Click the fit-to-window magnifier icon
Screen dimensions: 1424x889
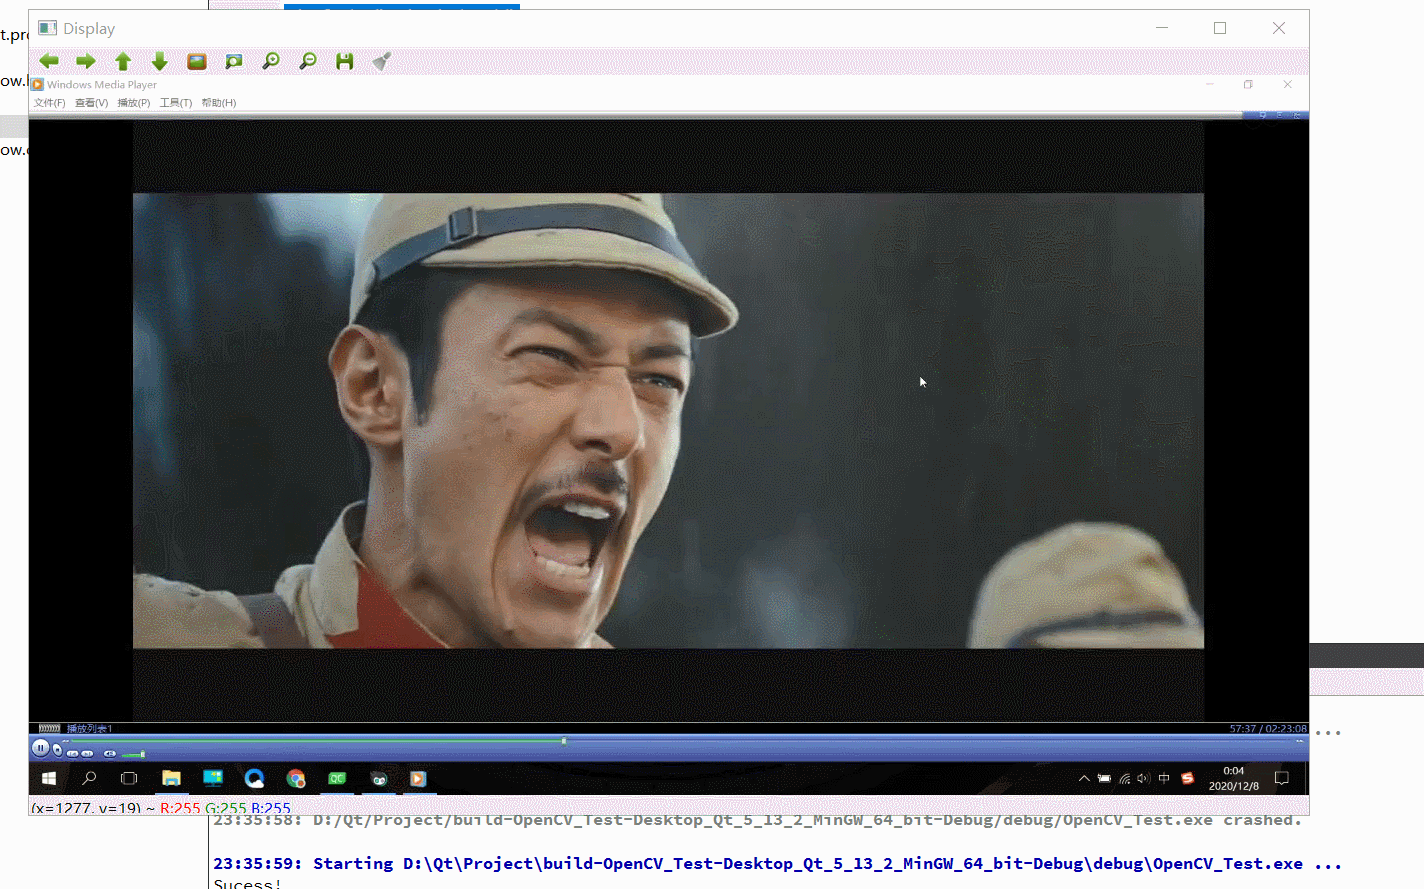234,61
